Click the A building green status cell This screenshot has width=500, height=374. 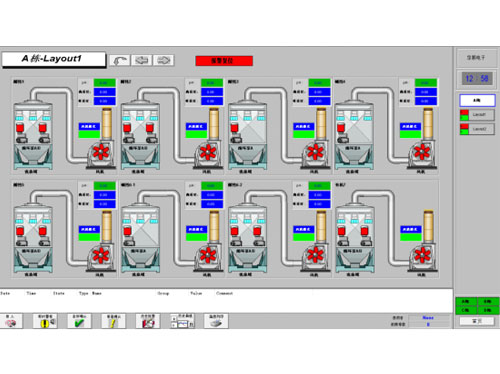click(x=466, y=302)
